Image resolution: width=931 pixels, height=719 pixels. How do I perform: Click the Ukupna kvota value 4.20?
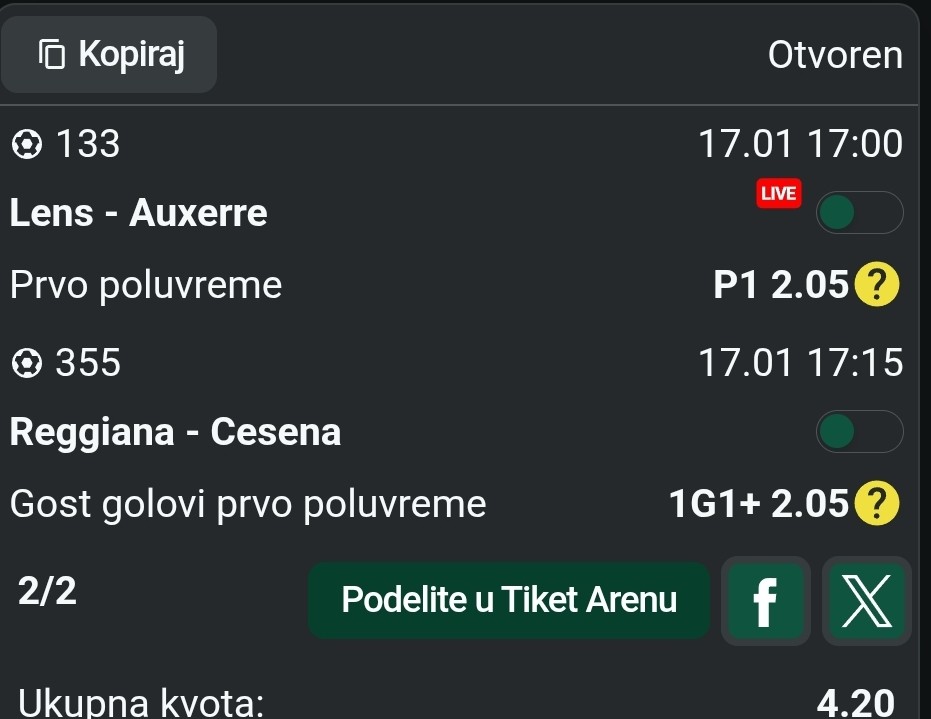[855, 703]
